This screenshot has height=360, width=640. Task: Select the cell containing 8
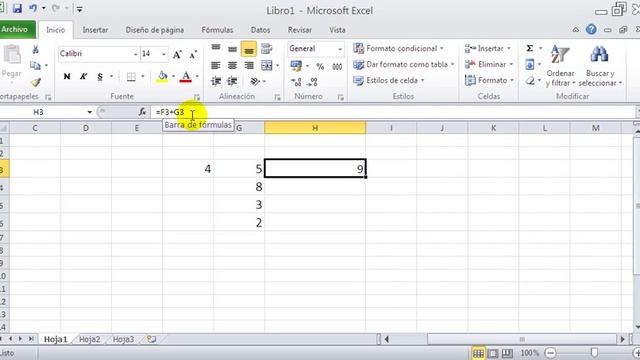239,187
